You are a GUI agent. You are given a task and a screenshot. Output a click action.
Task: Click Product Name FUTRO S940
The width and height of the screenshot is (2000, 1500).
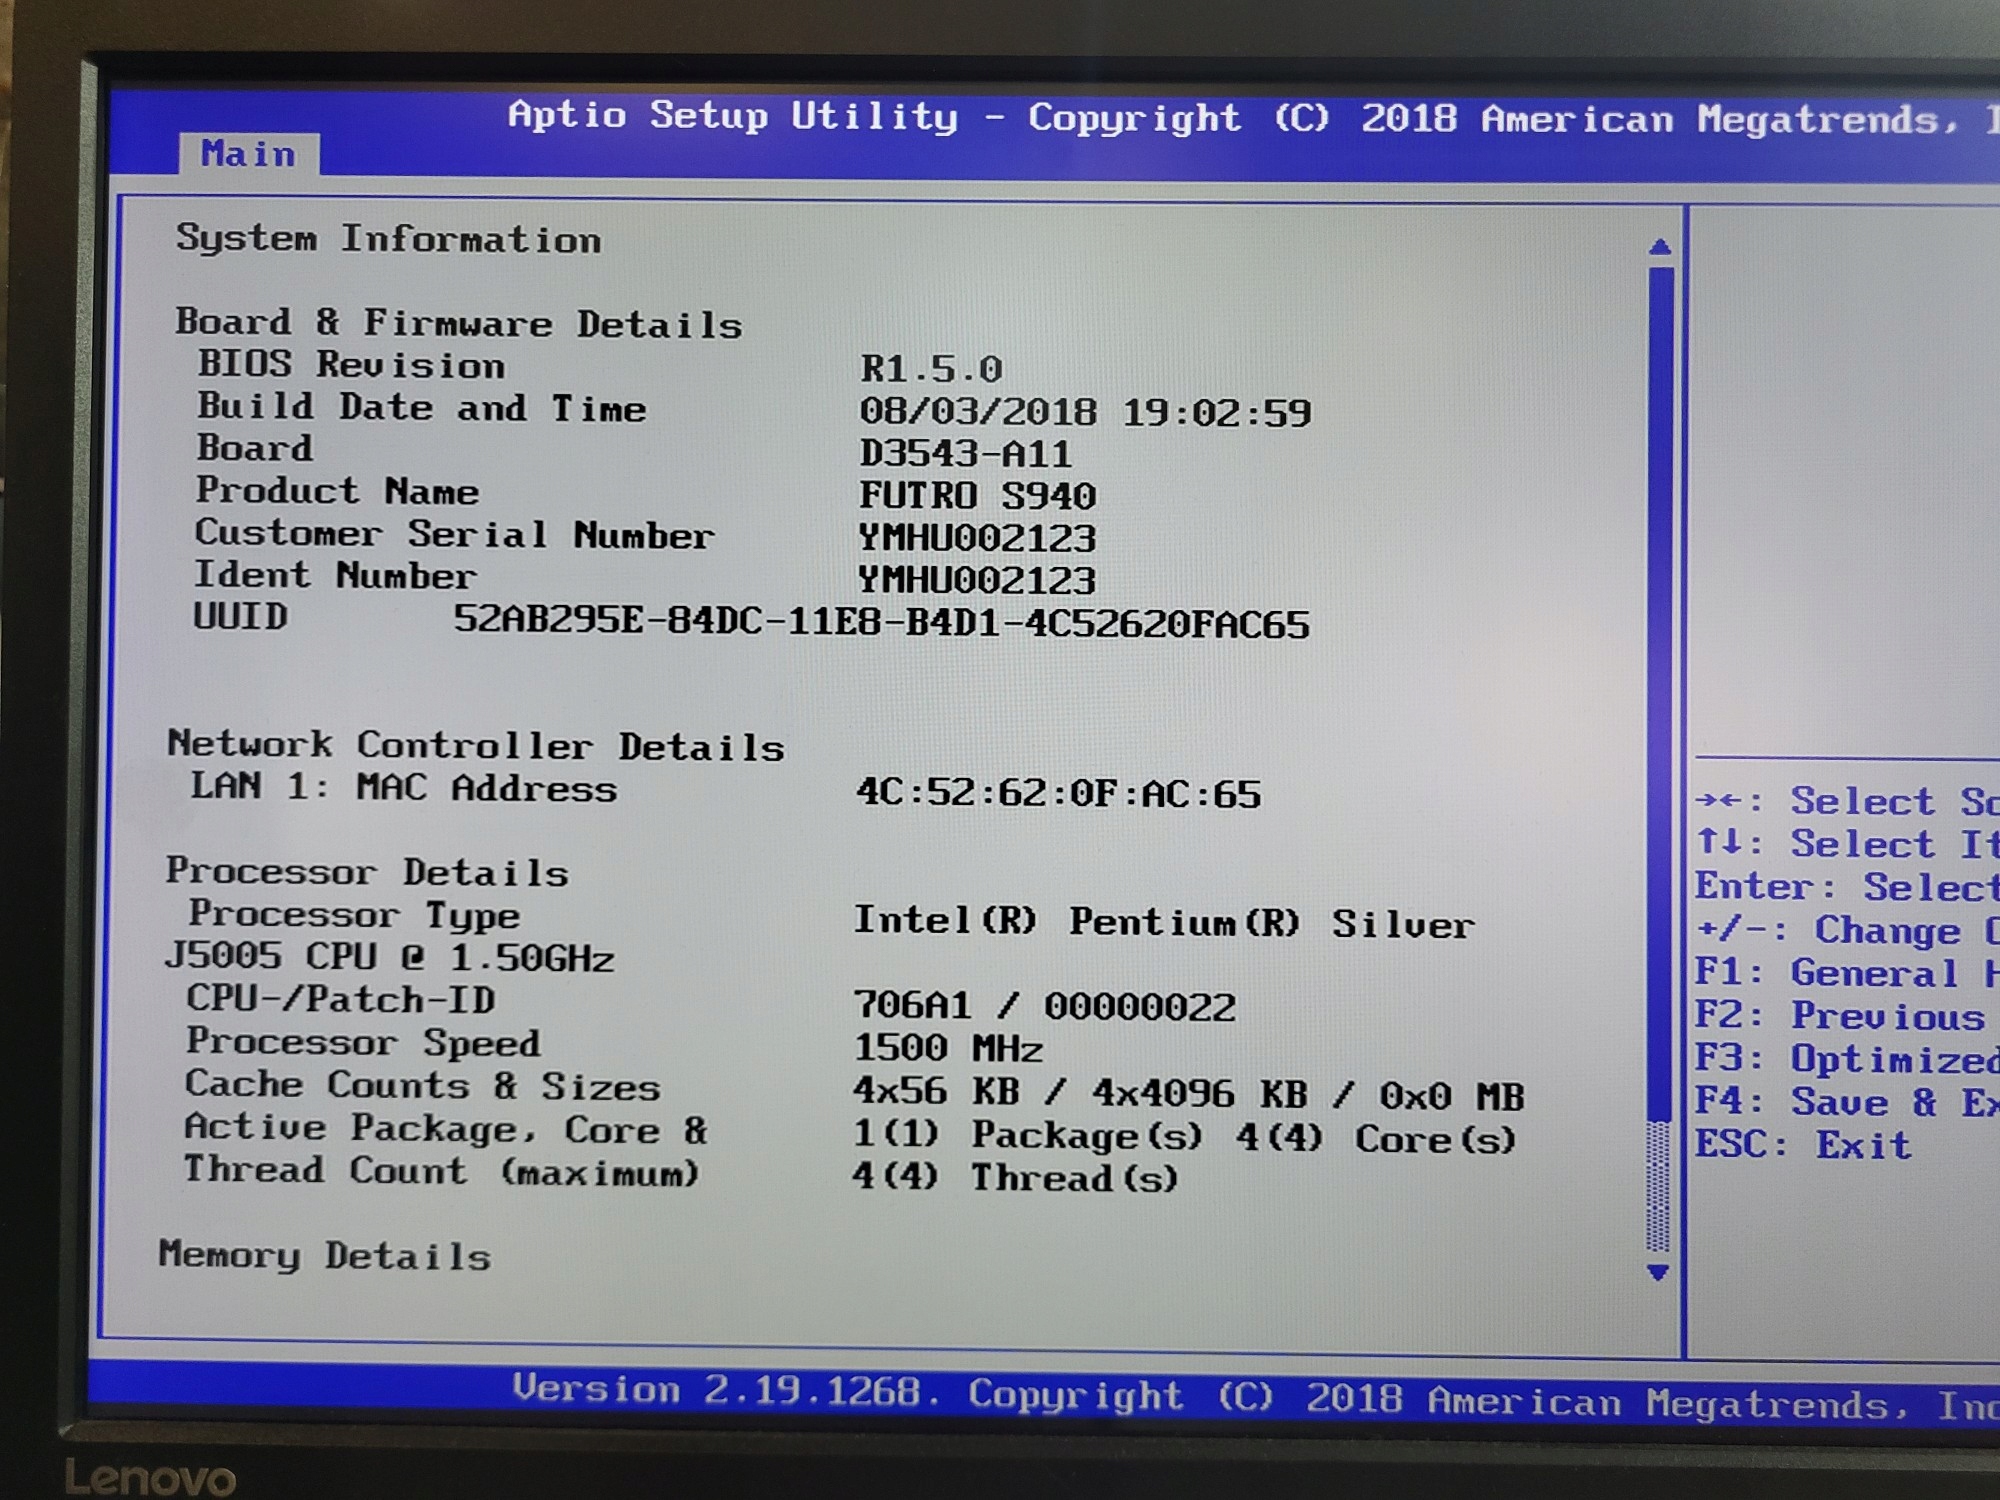click(977, 496)
